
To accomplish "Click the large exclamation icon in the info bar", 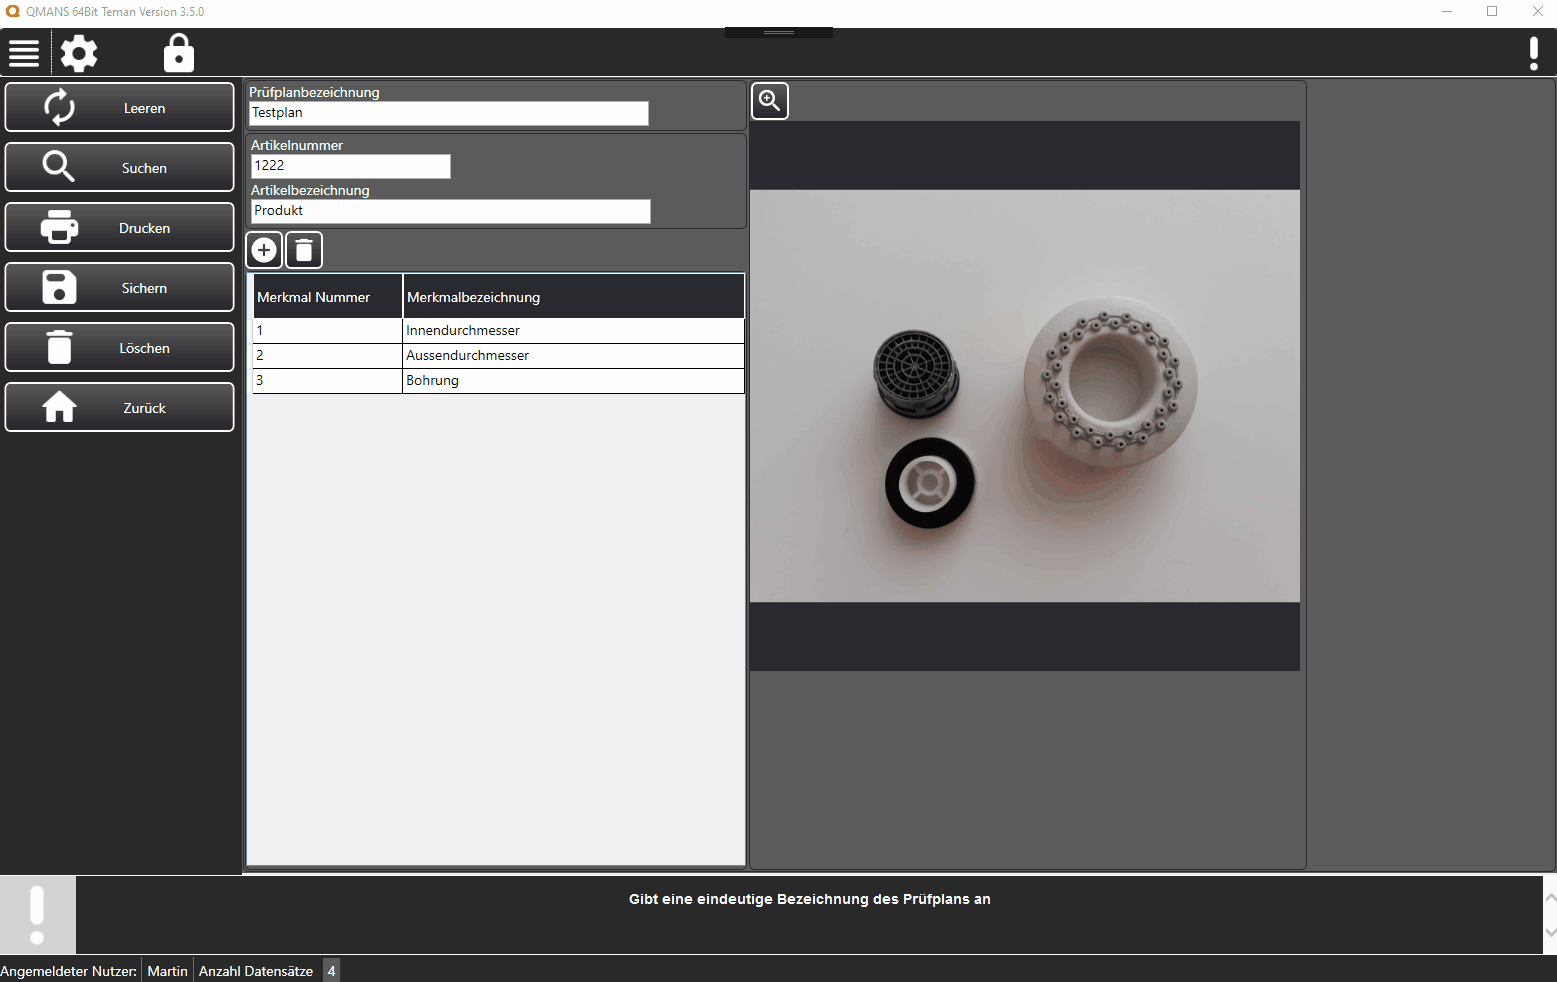I will point(37,915).
